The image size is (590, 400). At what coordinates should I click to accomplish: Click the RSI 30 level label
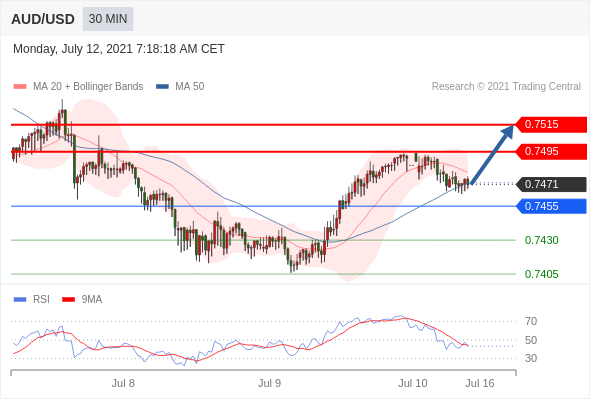point(531,358)
